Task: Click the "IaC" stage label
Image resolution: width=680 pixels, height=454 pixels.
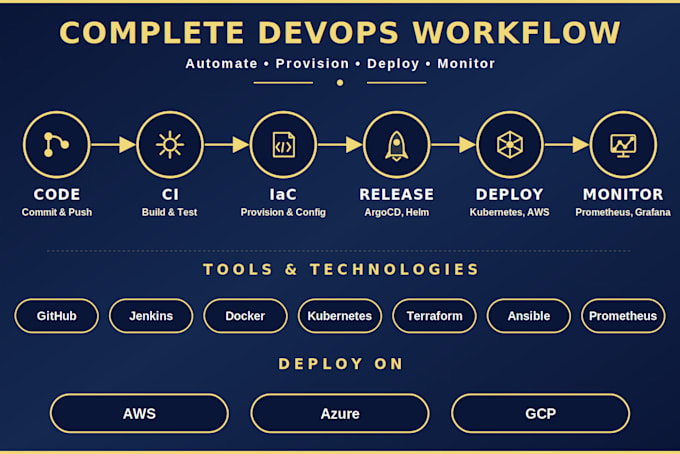Action: (x=283, y=194)
